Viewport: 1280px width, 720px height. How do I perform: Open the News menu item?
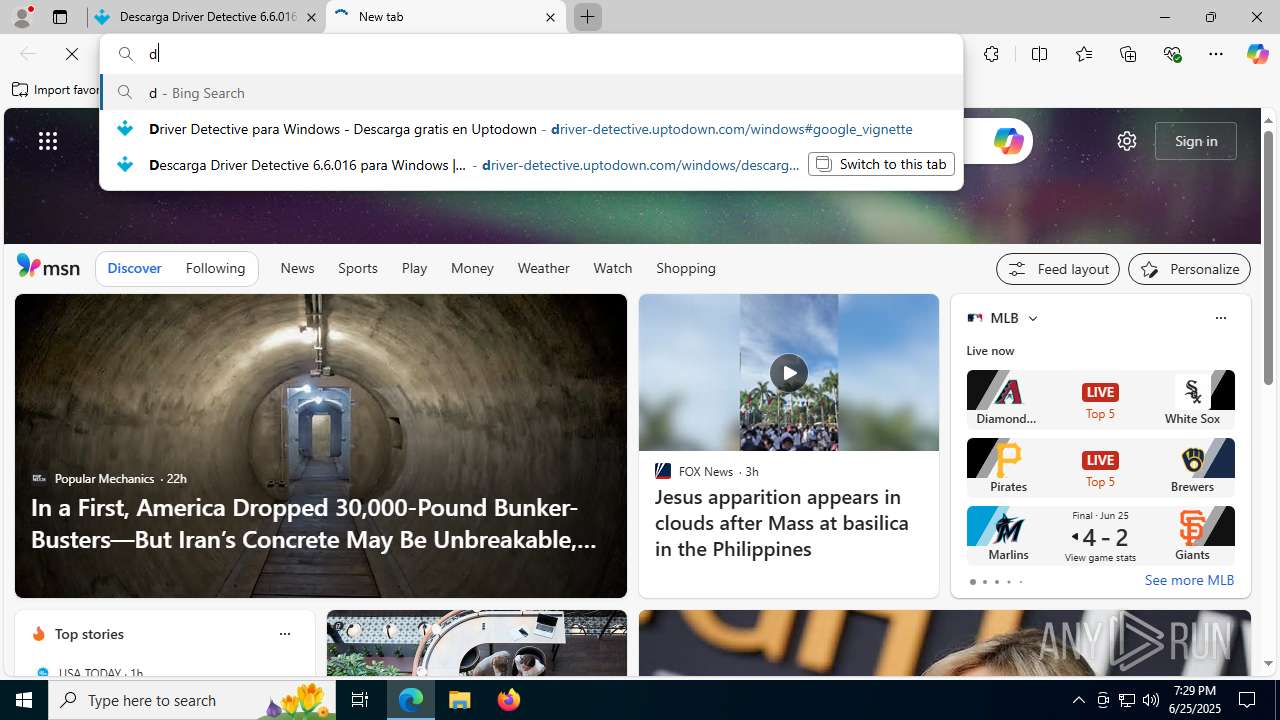(297, 268)
